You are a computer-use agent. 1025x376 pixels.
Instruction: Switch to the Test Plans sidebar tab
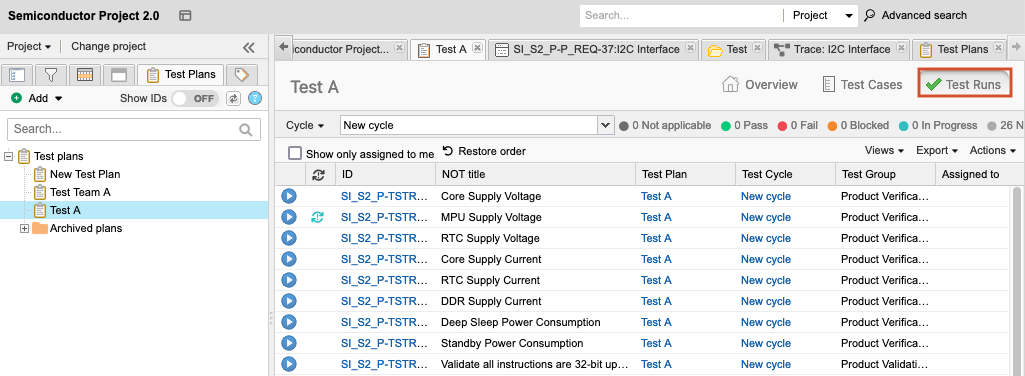pos(181,75)
